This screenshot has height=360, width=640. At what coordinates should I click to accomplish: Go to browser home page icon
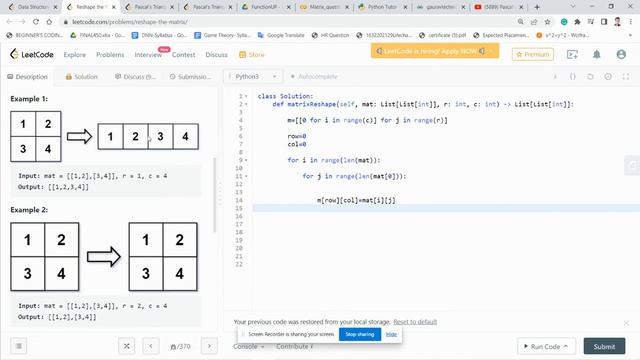tap(49, 22)
